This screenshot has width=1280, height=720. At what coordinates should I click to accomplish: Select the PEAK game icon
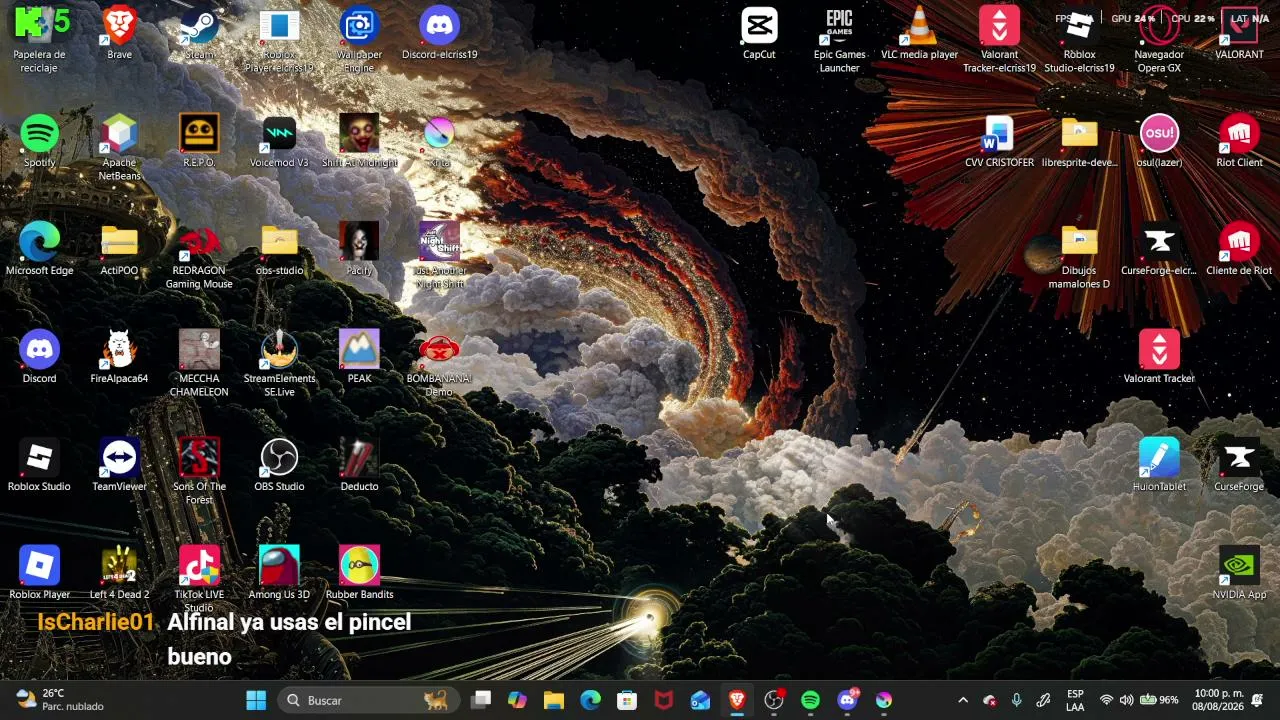click(359, 357)
